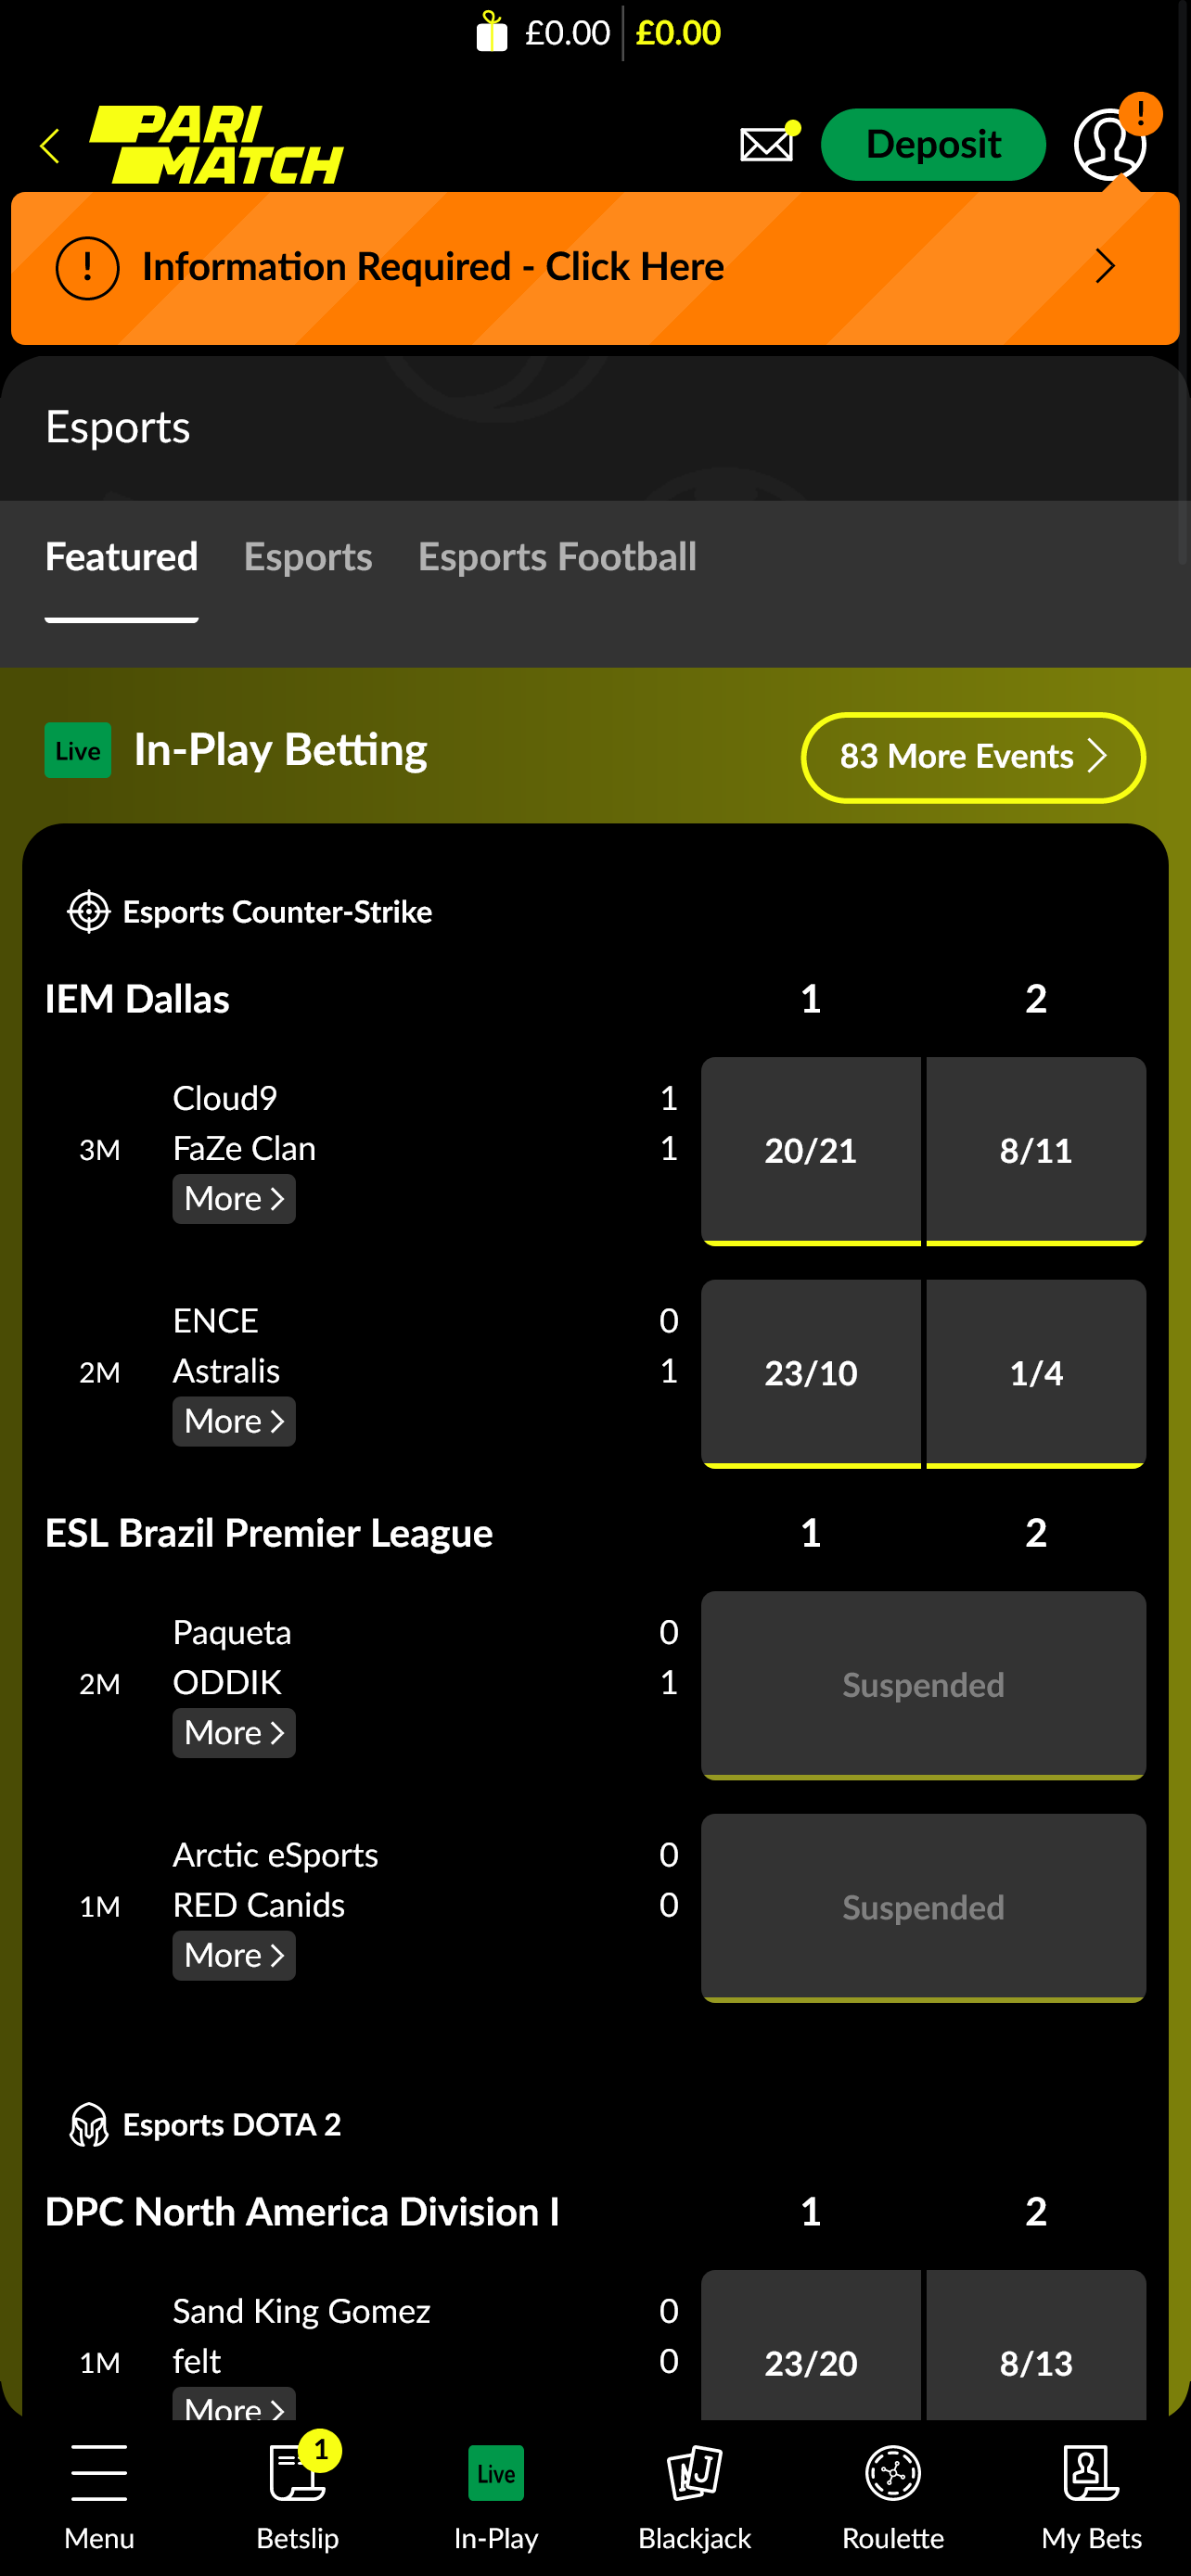The height and width of the screenshot is (2576, 1191).
Task: Expand More markets for Cloud9 vs FaZe
Action: (x=234, y=1198)
